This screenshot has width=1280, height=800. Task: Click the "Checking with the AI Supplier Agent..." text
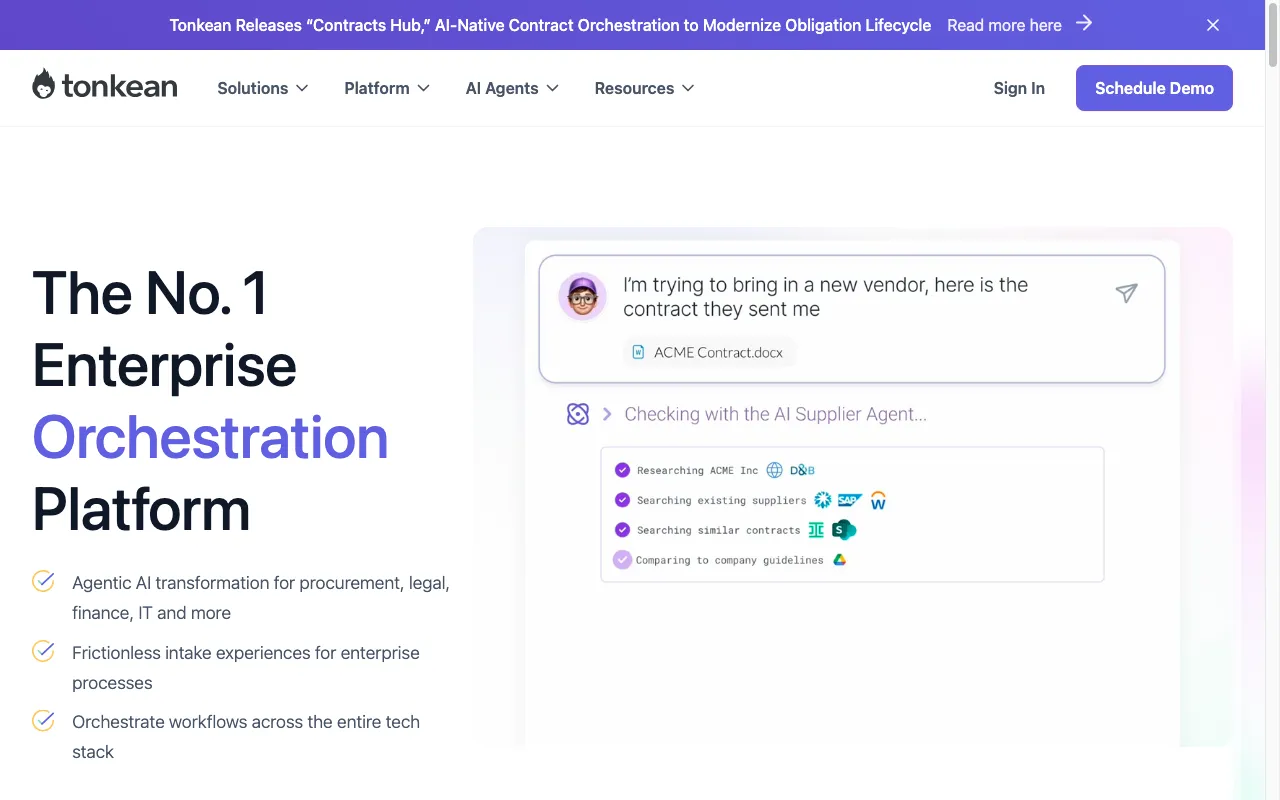pos(775,414)
